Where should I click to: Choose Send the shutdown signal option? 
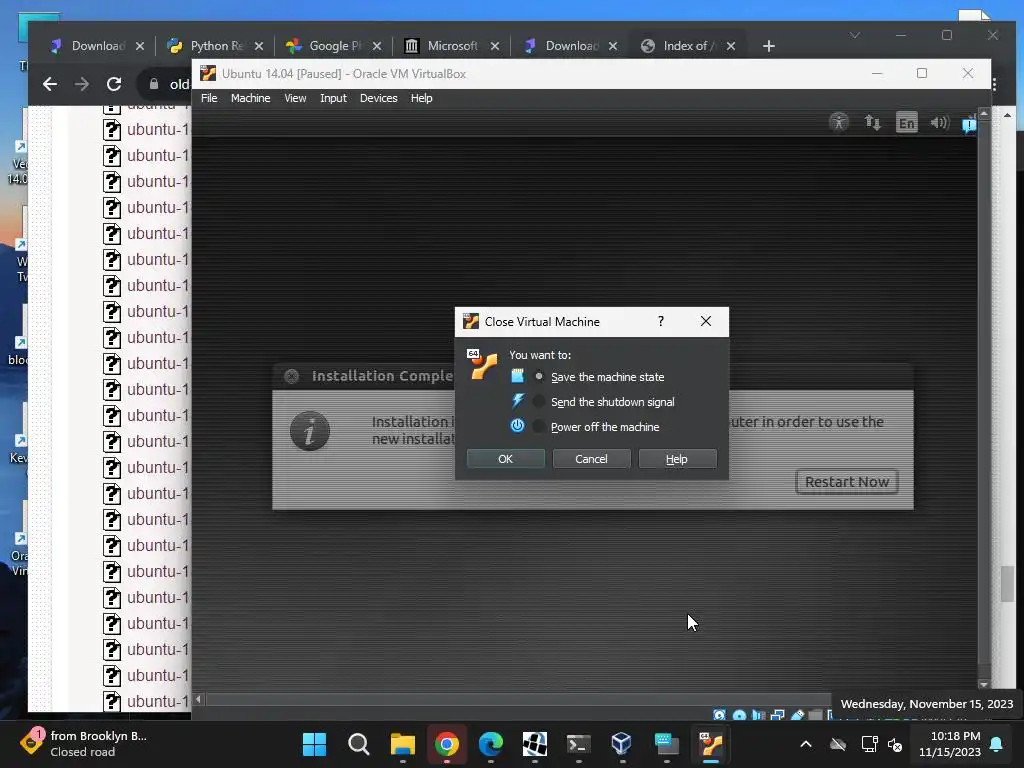[539, 402]
